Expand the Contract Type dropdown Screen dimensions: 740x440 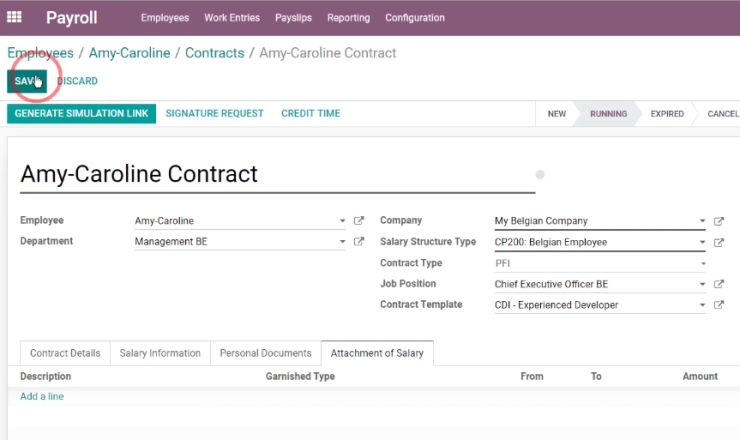click(600, 263)
